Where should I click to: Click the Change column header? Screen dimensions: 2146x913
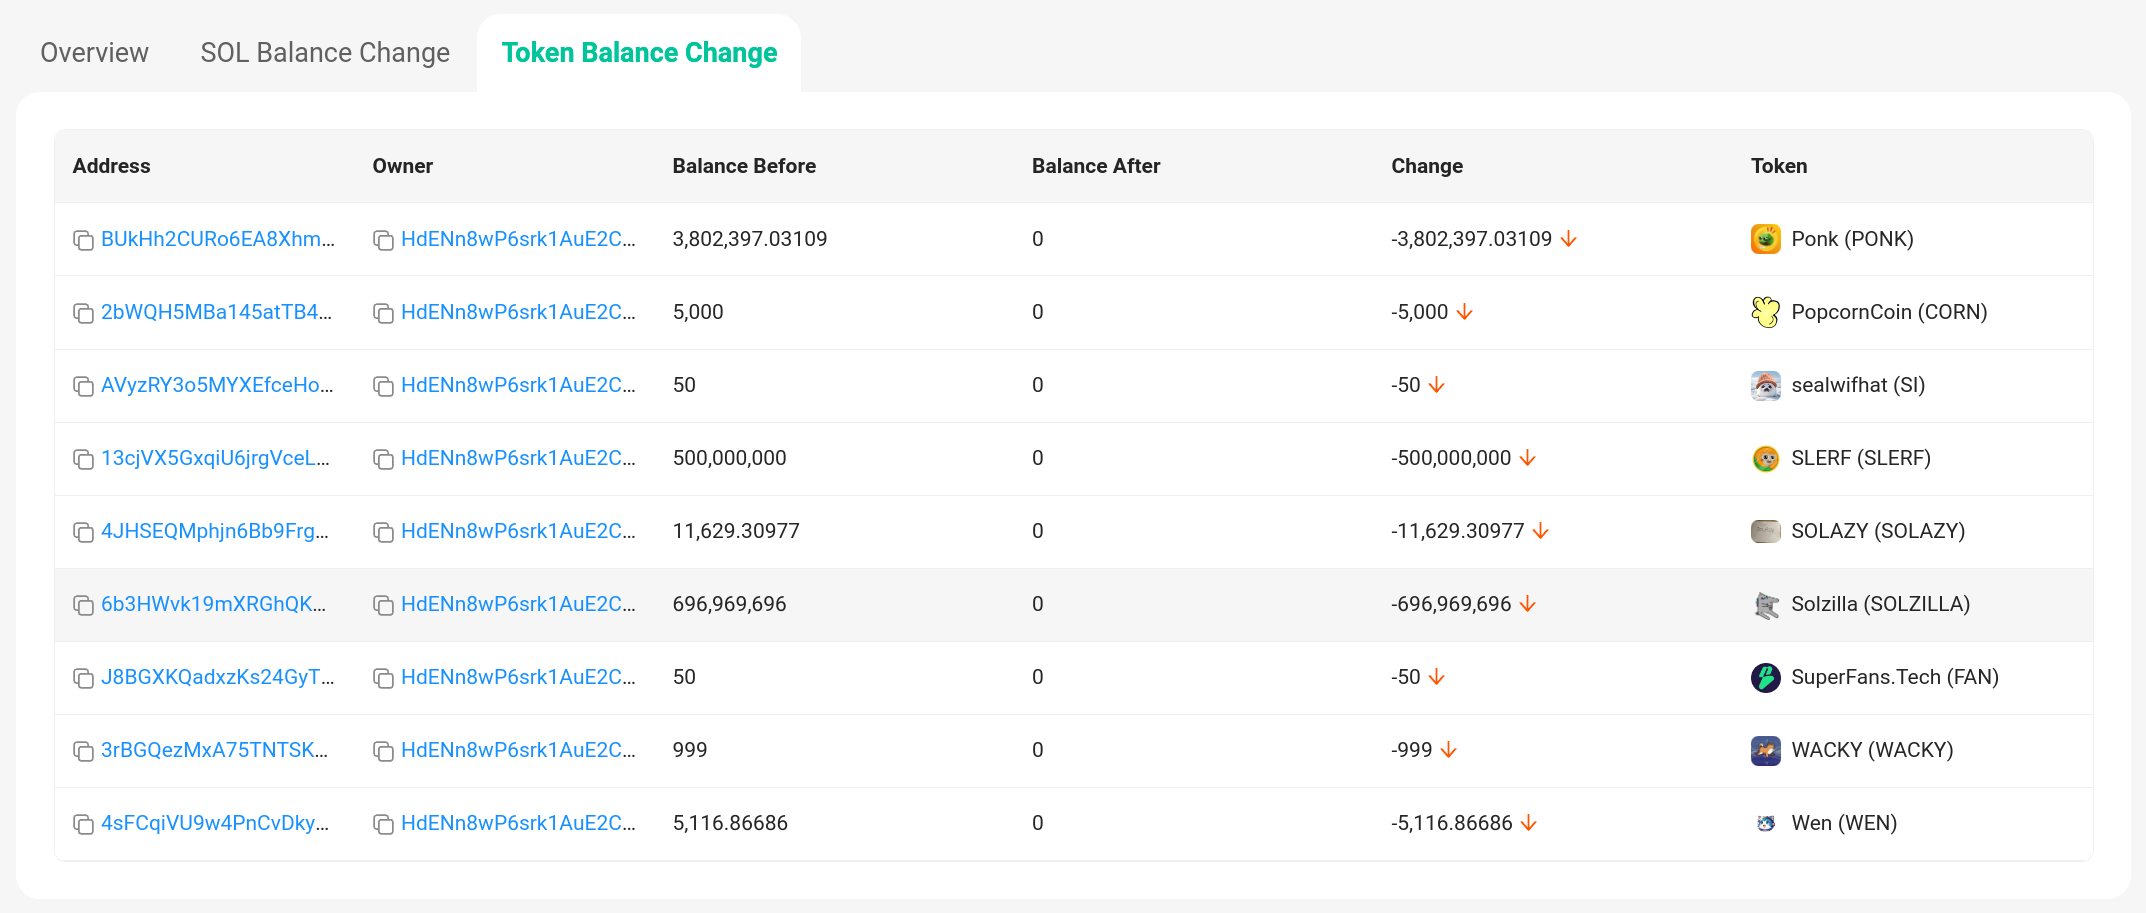[x=1426, y=166]
